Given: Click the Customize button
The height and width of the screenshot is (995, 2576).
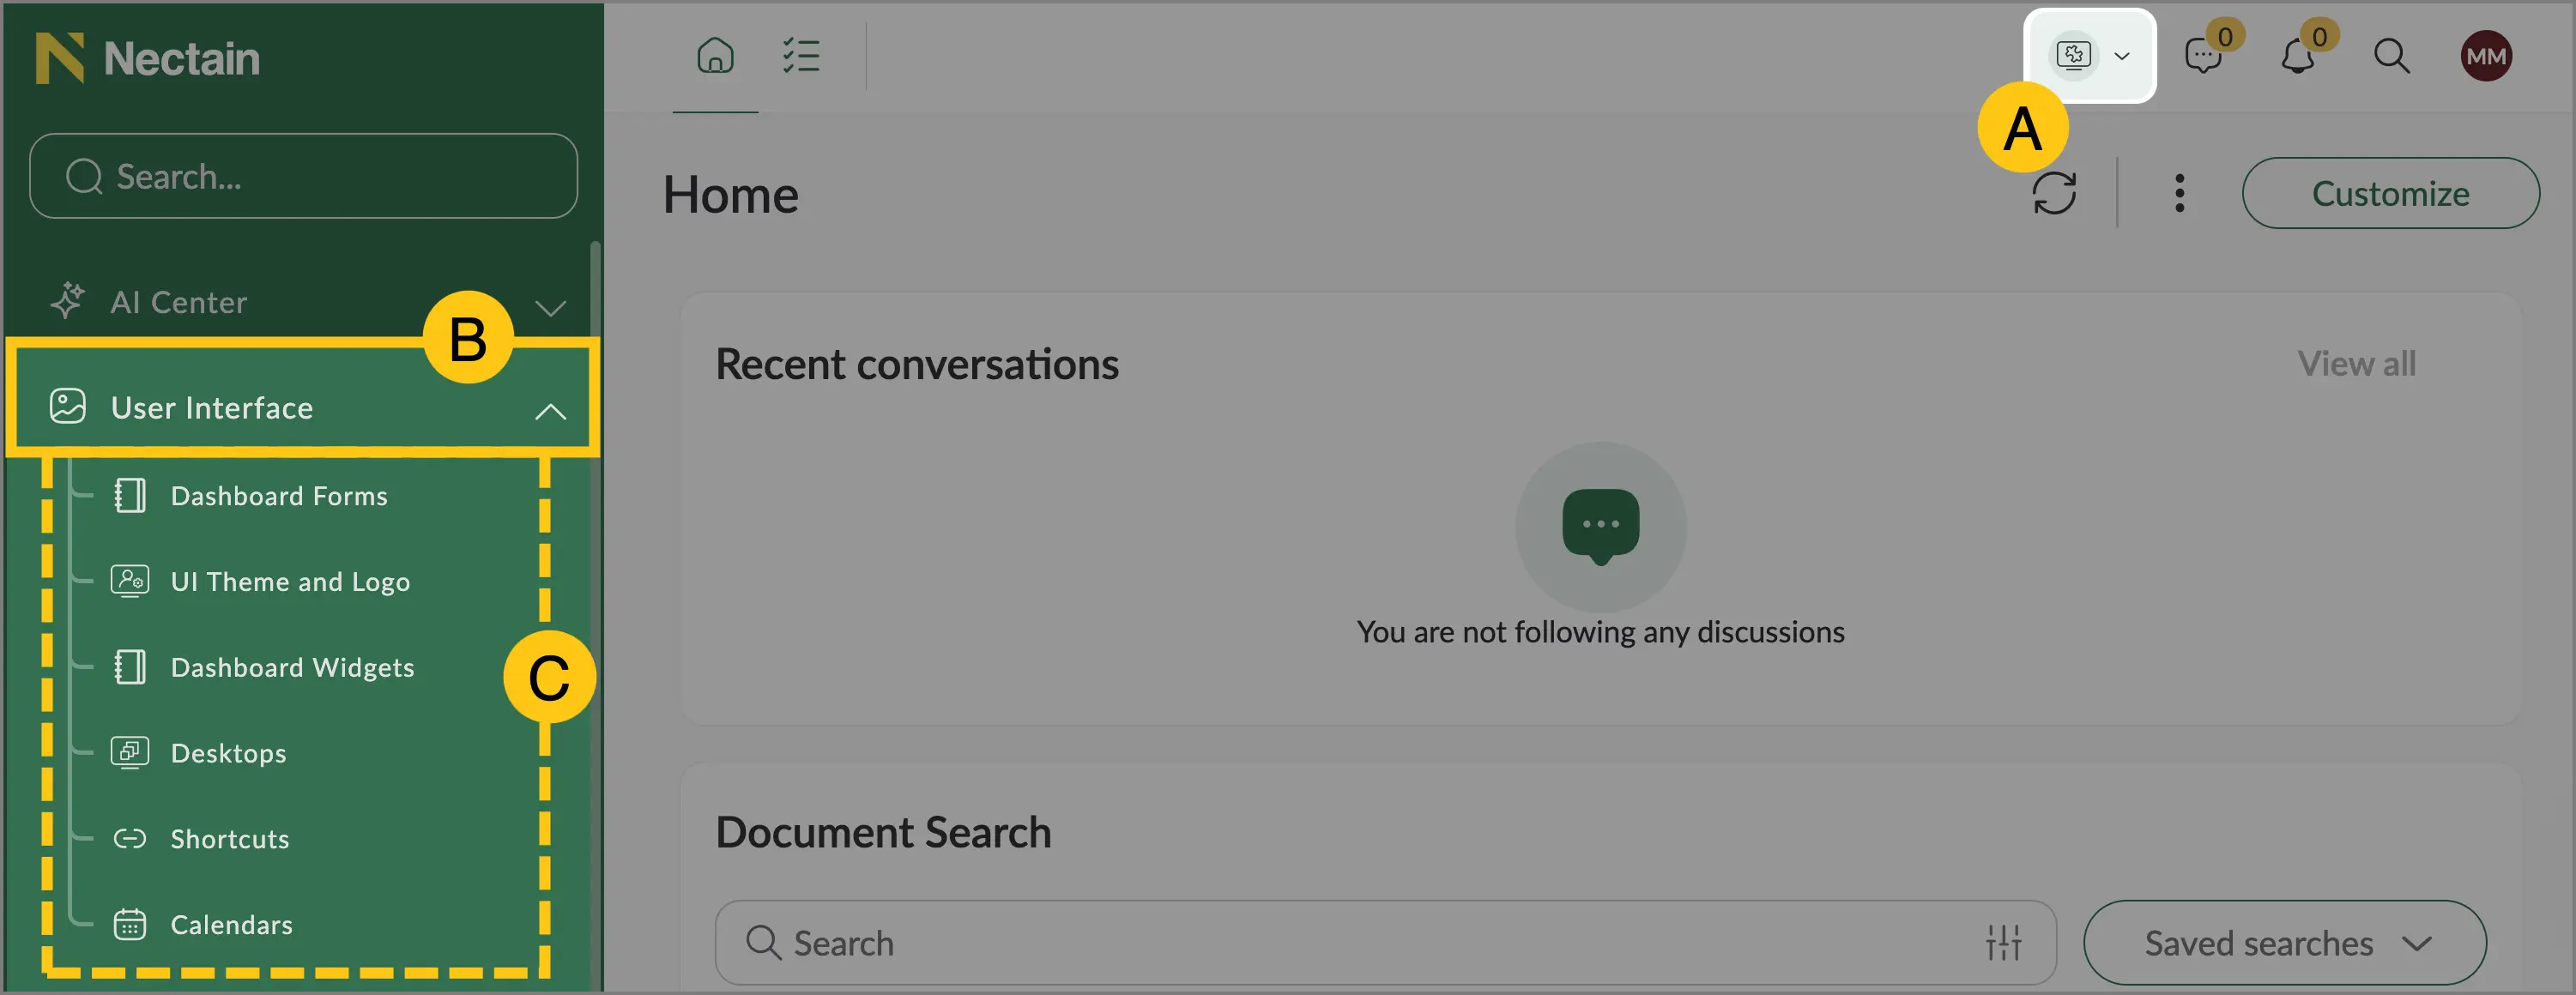Looking at the screenshot, I should tap(2390, 193).
